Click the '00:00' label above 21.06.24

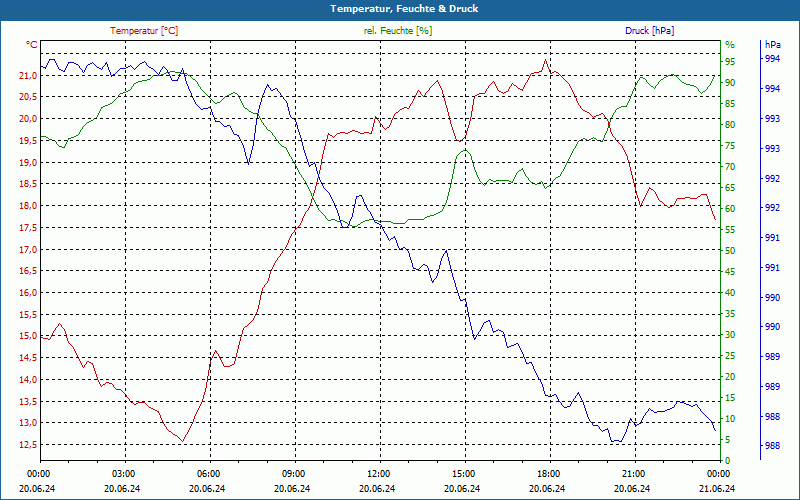point(717,473)
